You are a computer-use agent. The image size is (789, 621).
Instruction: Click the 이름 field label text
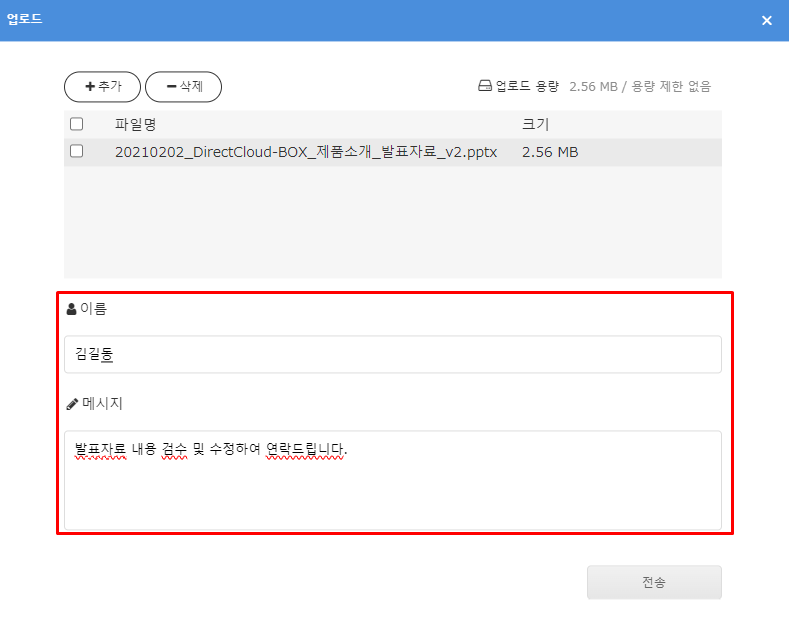pos(93,310)
